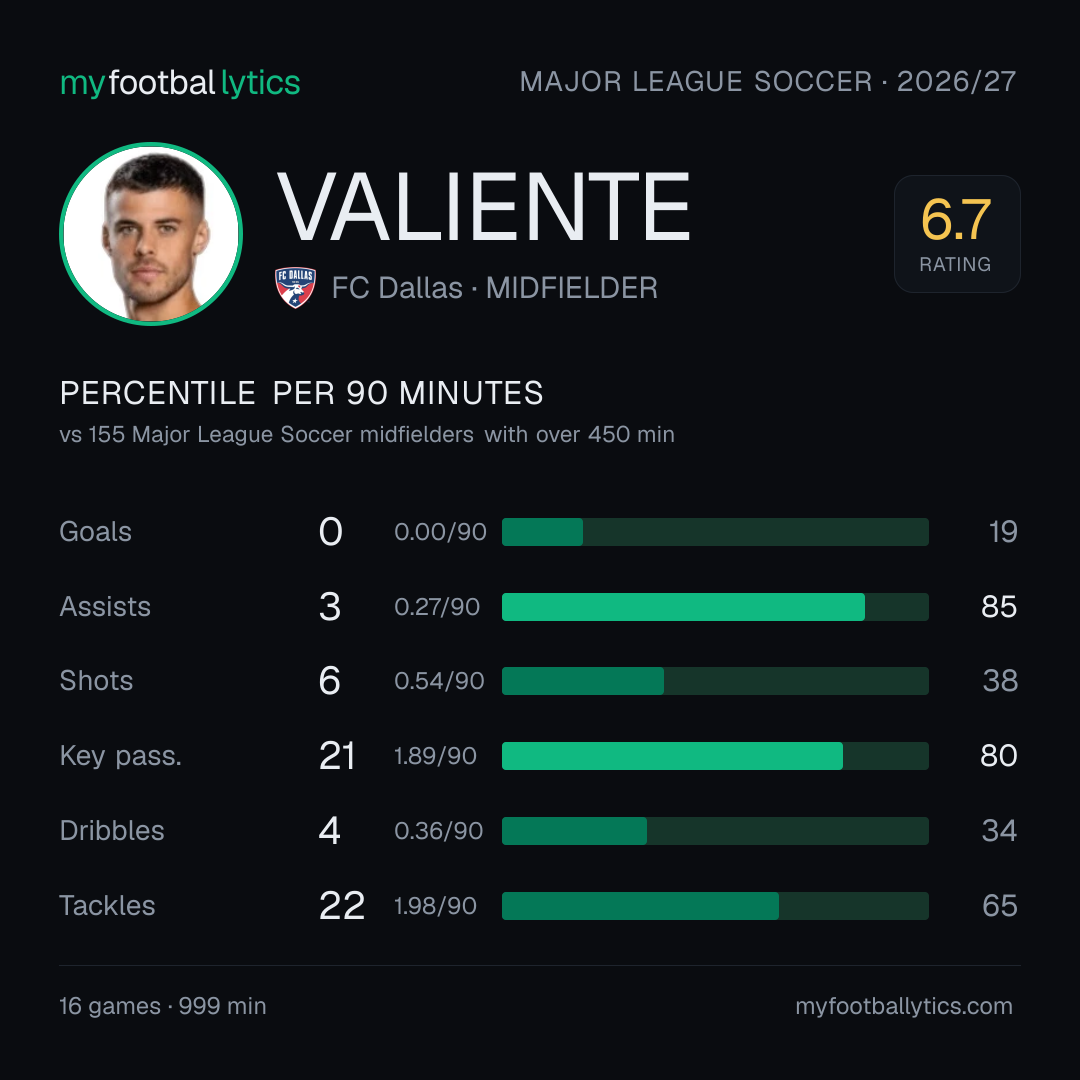The width and height of the screenshot is (1080, 1080).
Task: Click the Goals stat row label
Action: (x=96, y=532)
